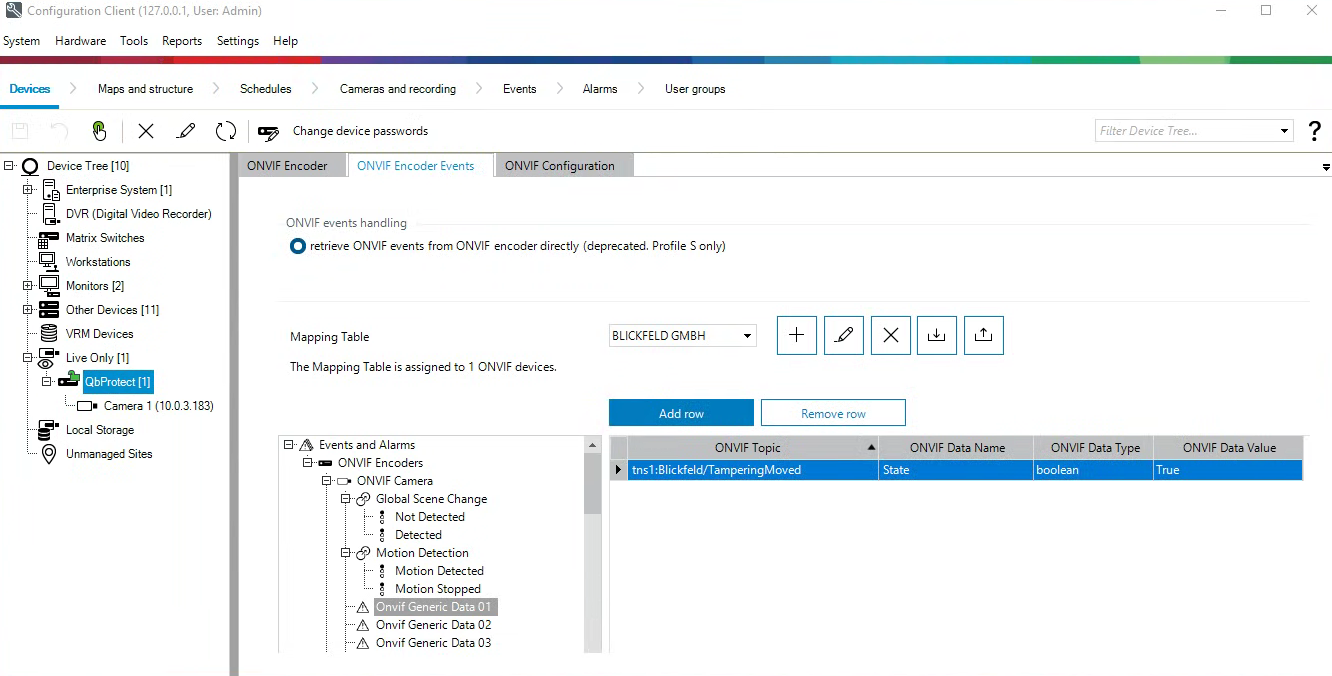Screen dimensions: 1332x676
Task: Open the Filter Device Tree dropdown arrow
Action: click(x=1285, y=131)
